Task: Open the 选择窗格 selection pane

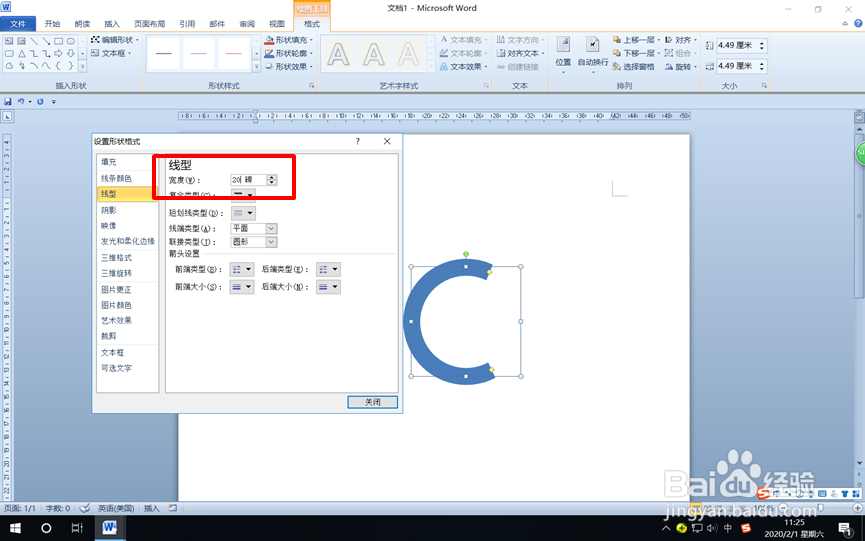Action: click(634, 66)
